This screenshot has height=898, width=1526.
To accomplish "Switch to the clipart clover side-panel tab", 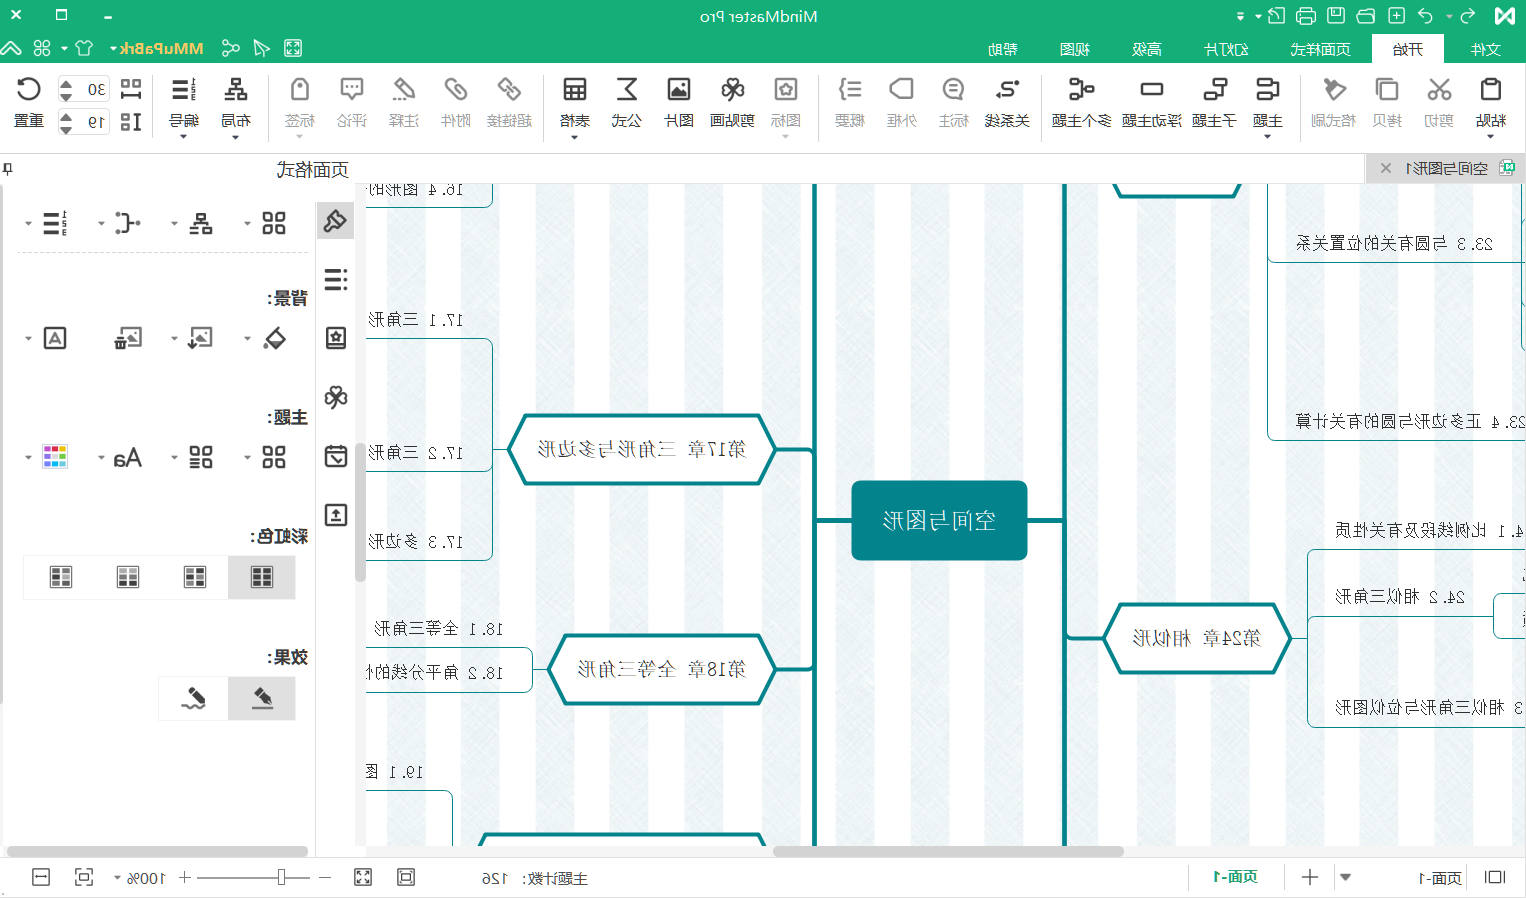I will click(x=336, y=397).
